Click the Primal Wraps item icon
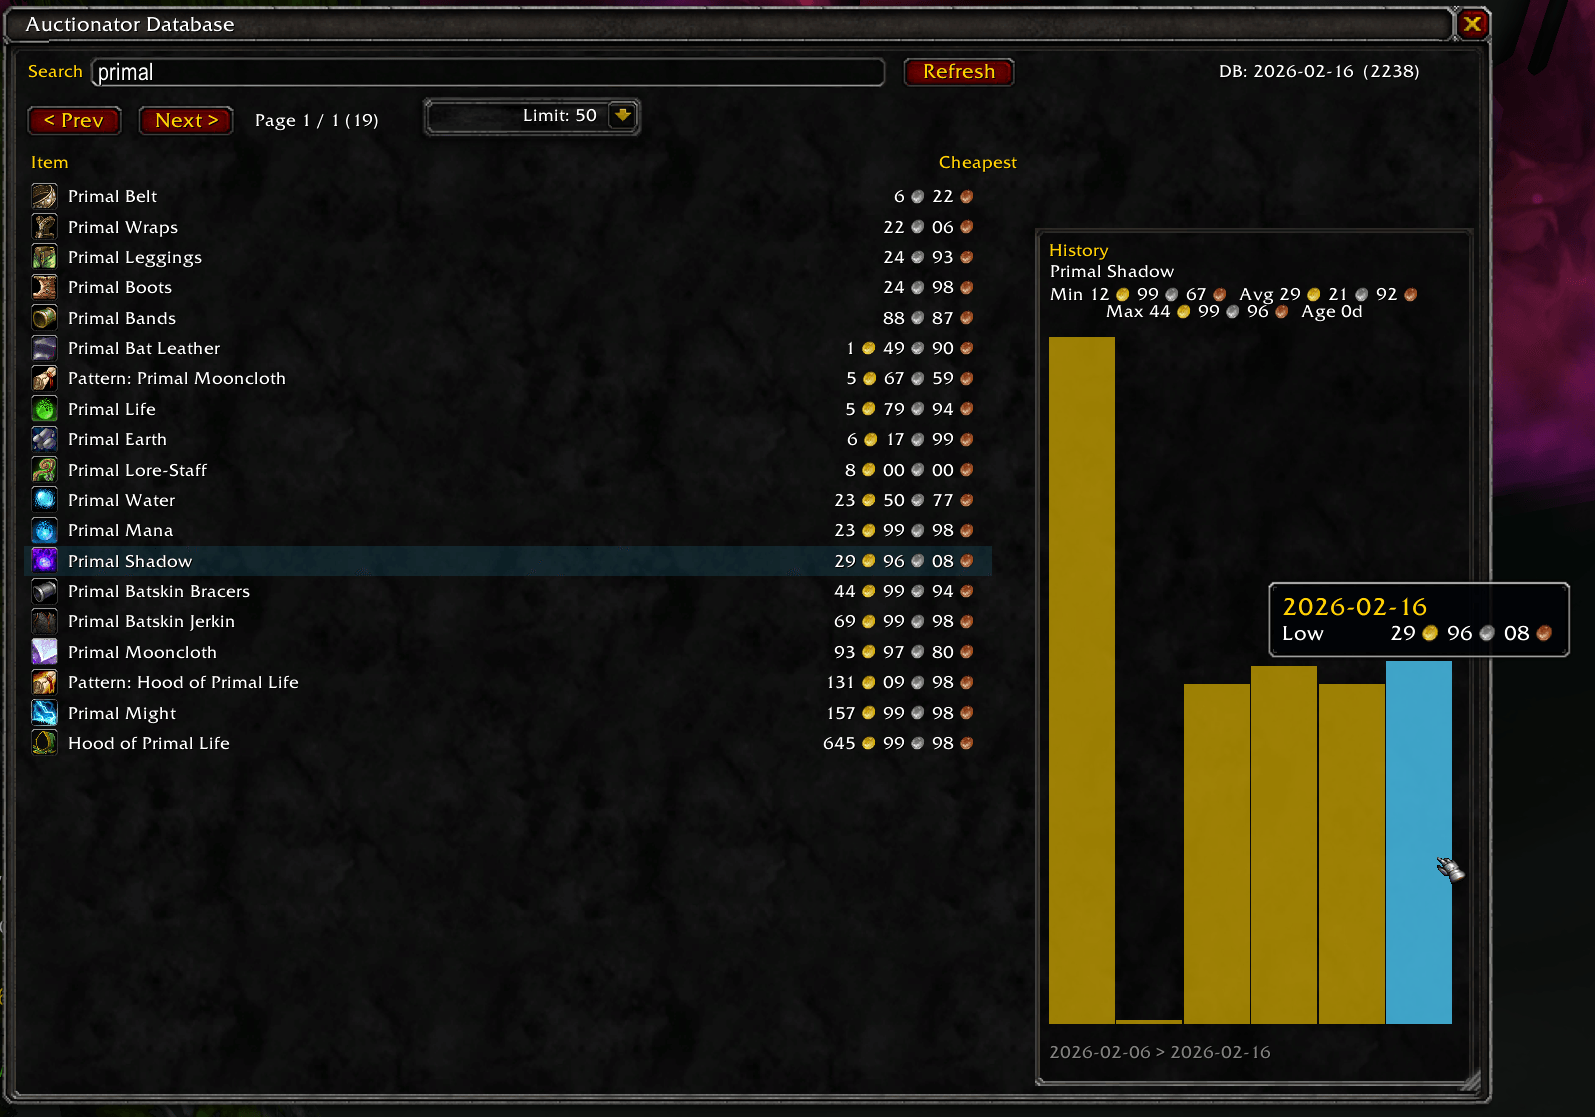 click(44, 227)
